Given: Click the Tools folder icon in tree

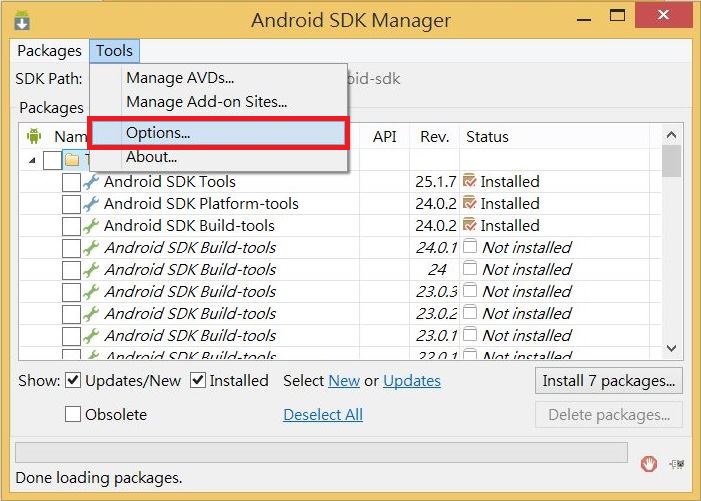Looking at the screenshot, I should [x=72, y=159].
